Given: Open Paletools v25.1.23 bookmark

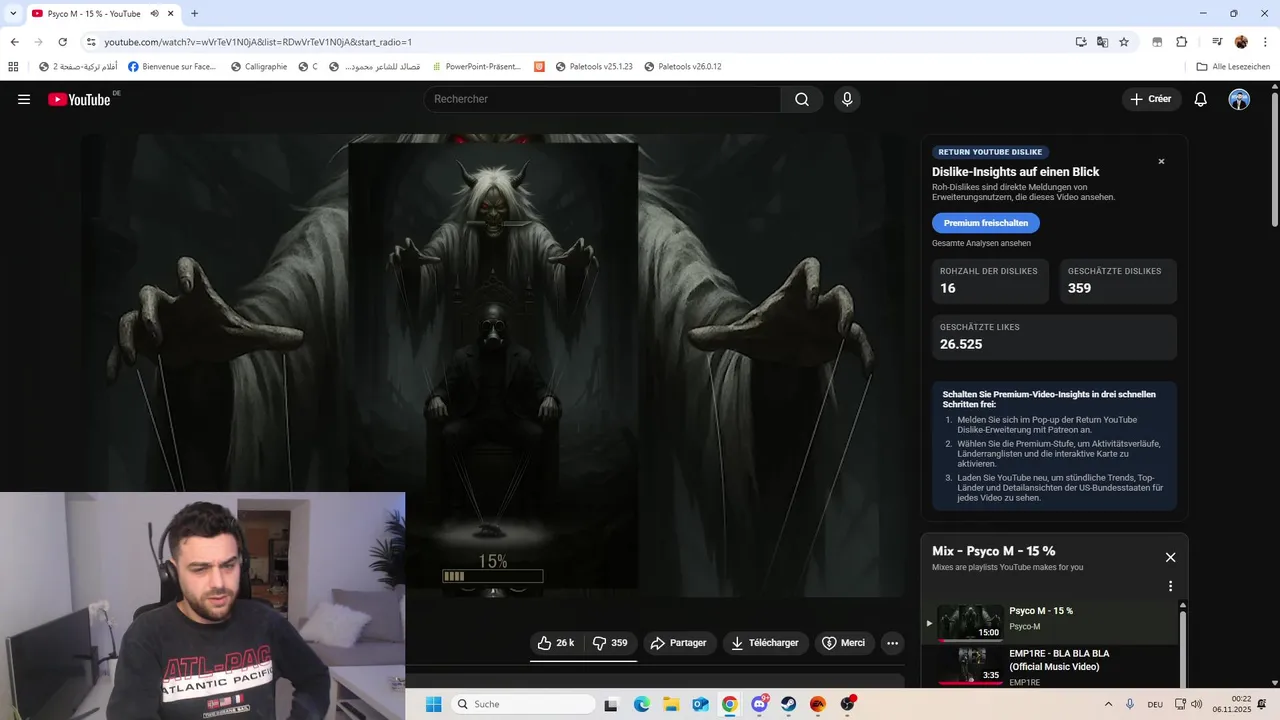Looking at the screenshot, I should coord(594,67).
